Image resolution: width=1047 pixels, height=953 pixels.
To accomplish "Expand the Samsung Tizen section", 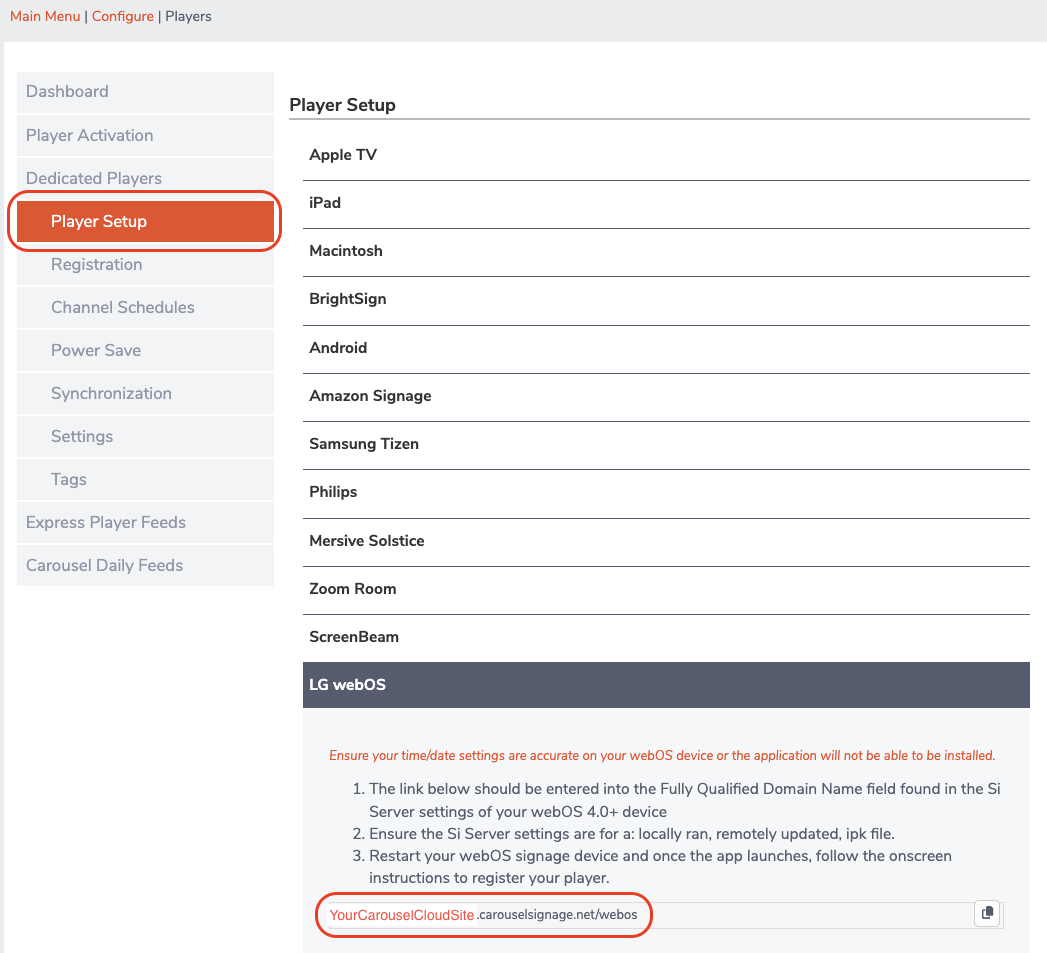I will pos(666,444).
